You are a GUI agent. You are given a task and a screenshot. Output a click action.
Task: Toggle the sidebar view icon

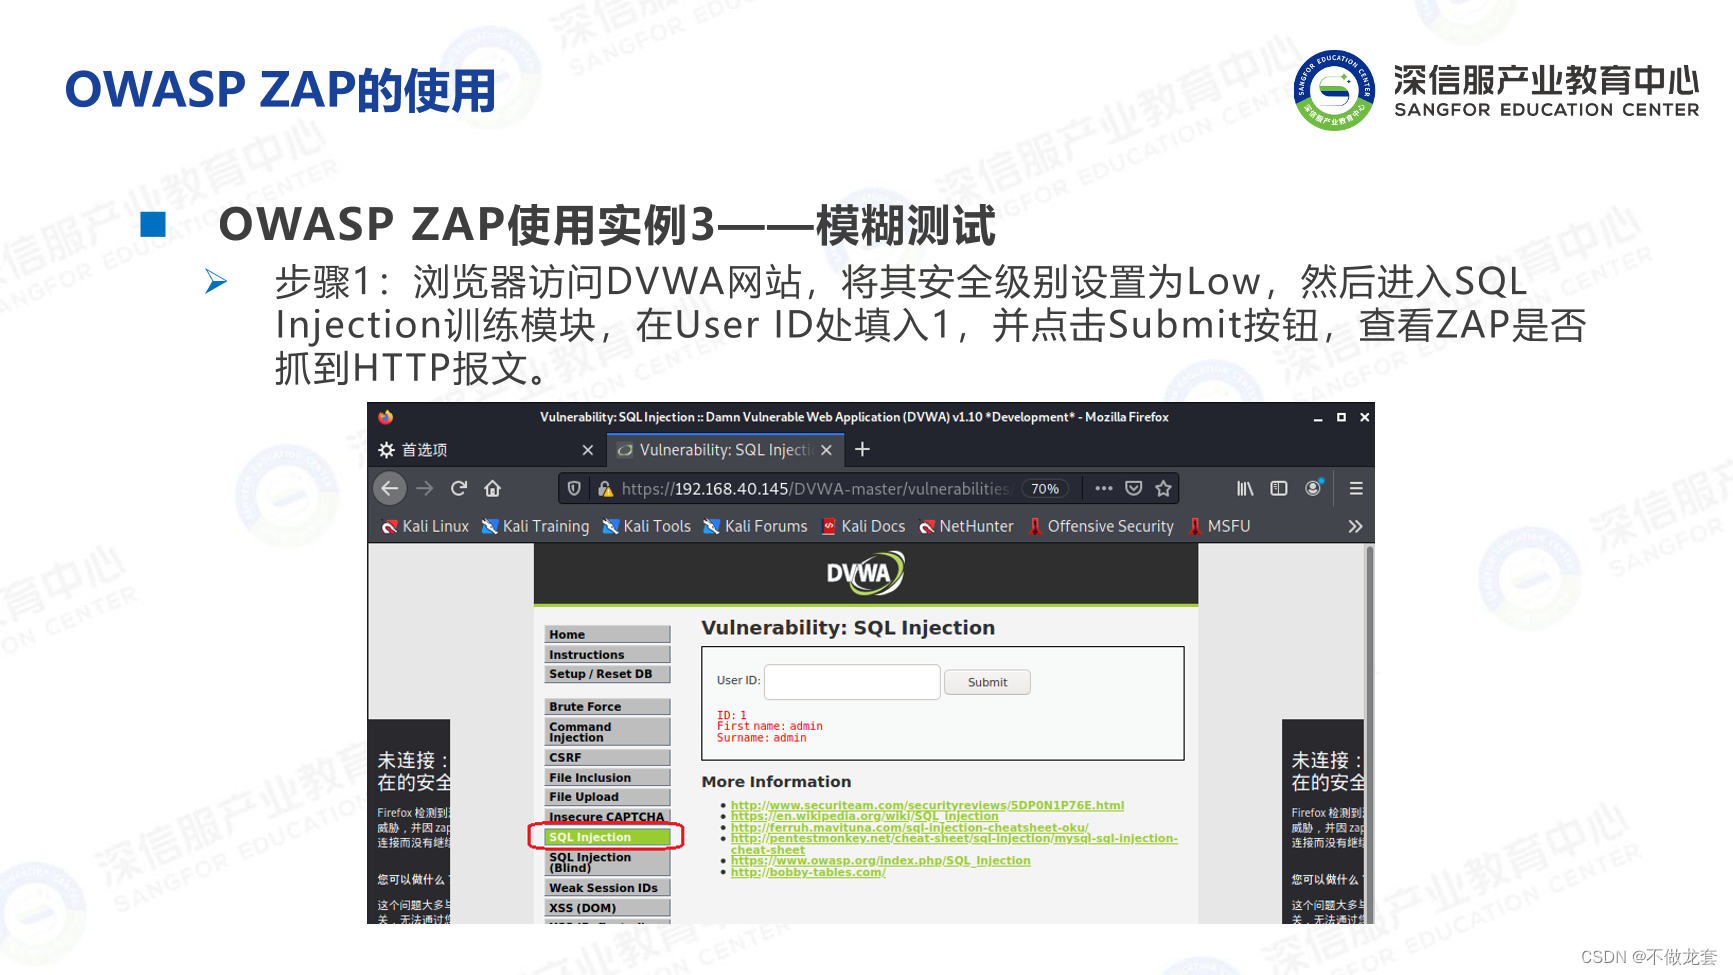click(x=1279, y=488)
